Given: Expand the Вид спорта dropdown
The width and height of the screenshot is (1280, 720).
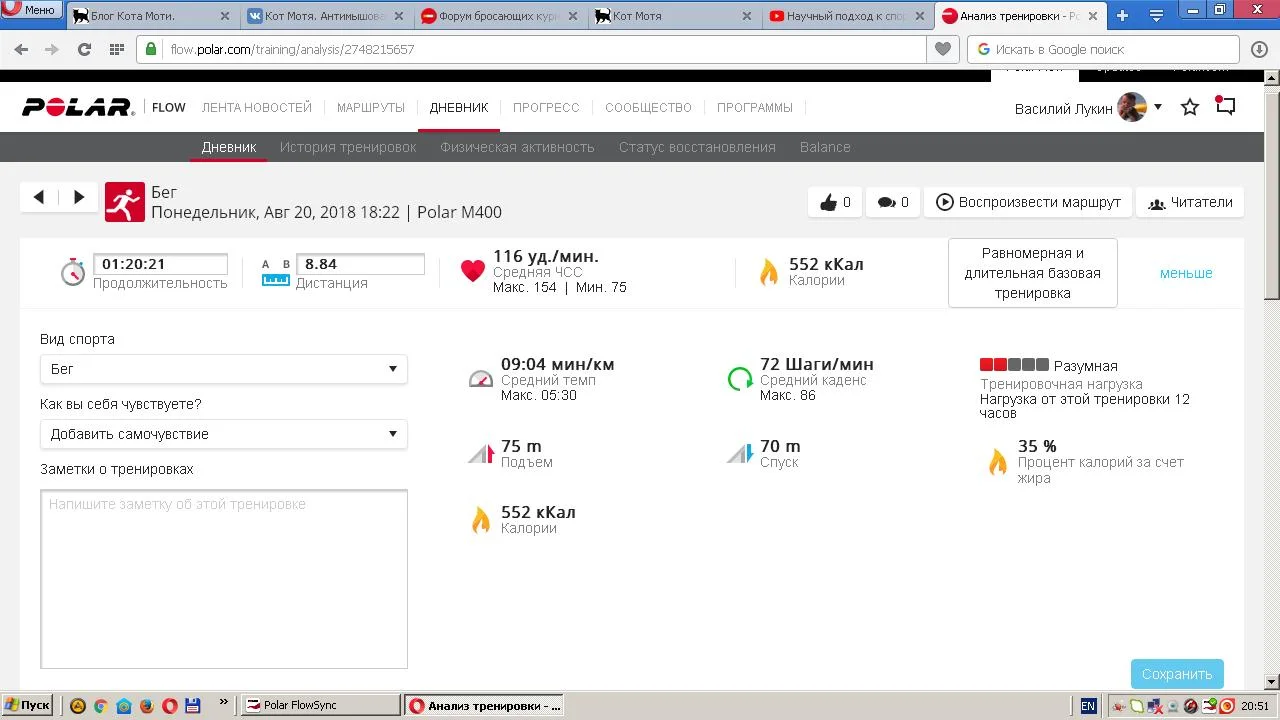Looking at the screenshot, I should (x=224, y=369).
